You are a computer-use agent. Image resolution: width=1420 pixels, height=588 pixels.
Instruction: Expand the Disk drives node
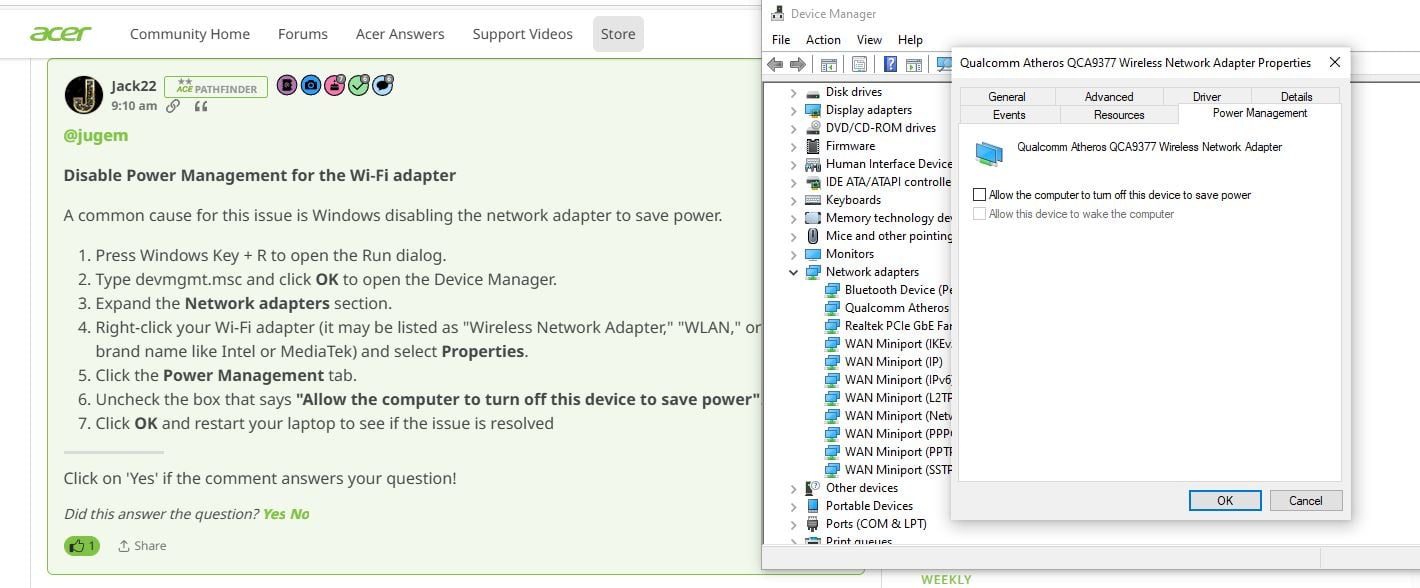[x=793, y=92]
